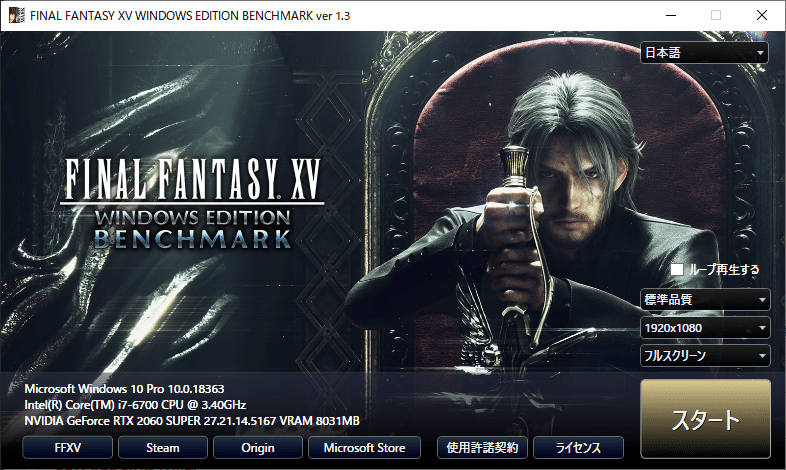Viewport: 786px width, 470px height.
Task: Open the FFXV website button
Action: point(68,447)
